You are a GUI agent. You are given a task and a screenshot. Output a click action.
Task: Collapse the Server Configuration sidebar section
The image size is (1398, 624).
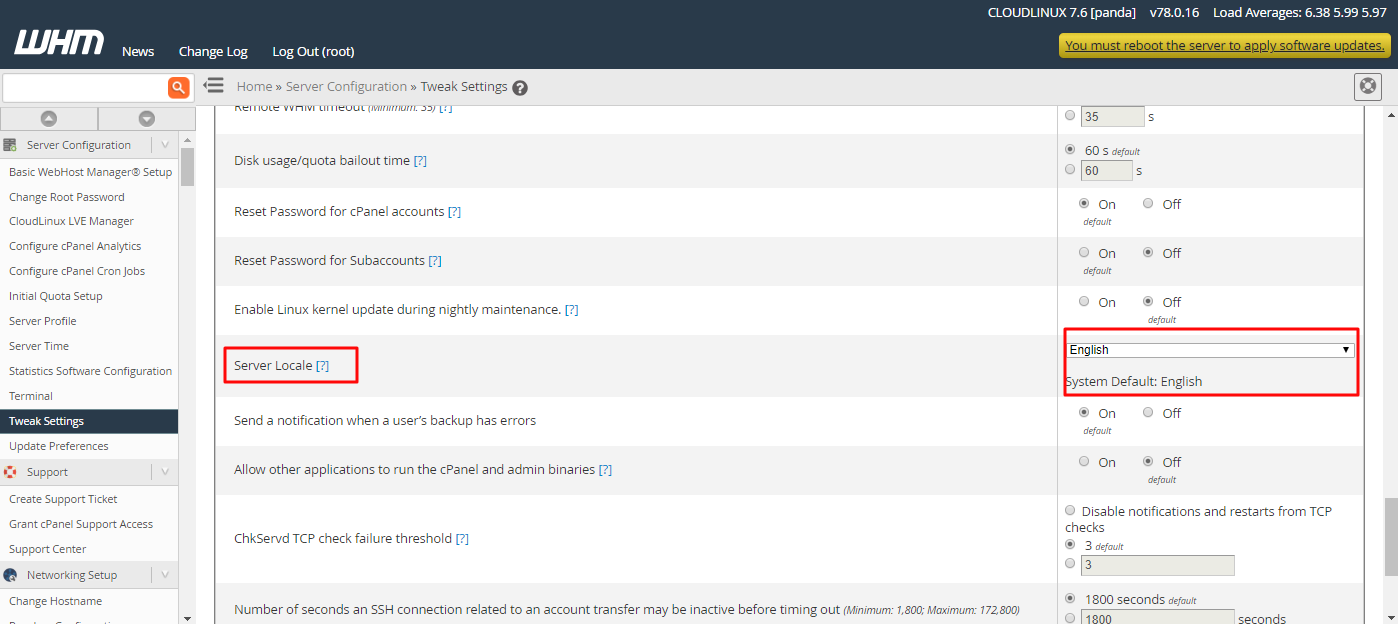[163, 144]
